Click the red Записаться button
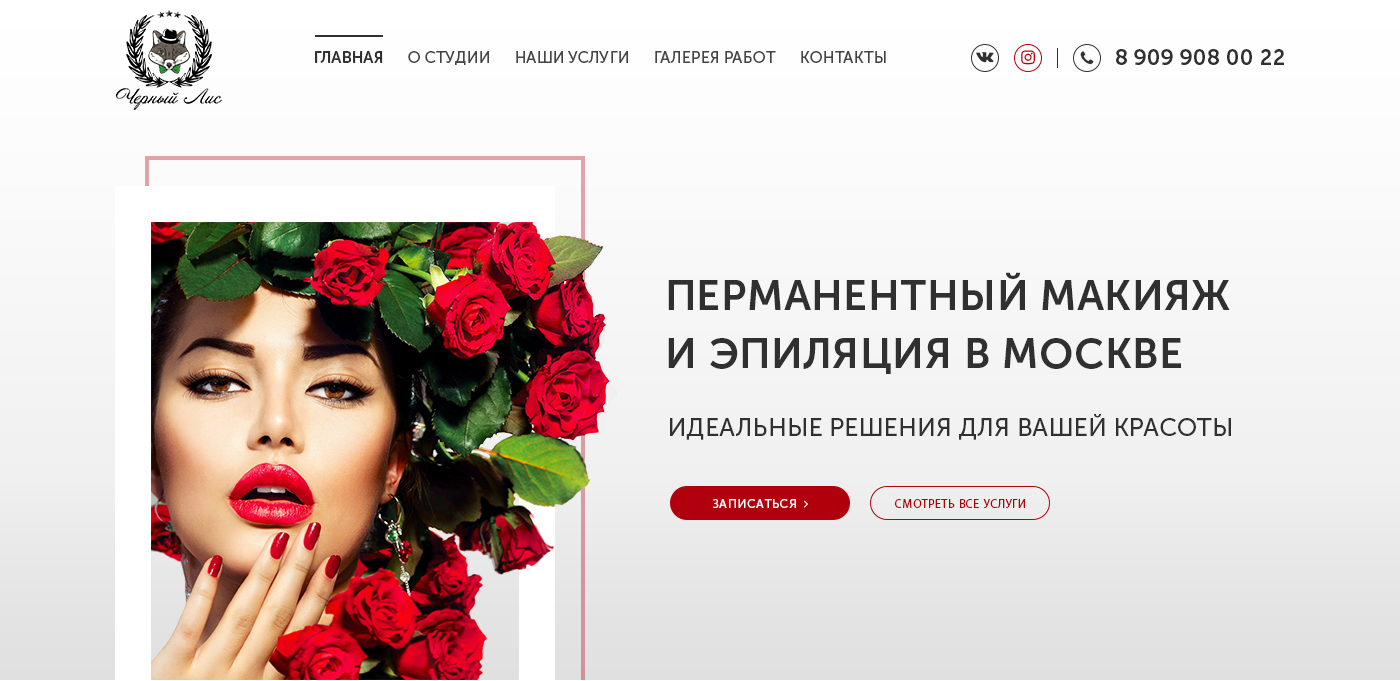This screenshot has height=681, width=1400. pos(760,503)
